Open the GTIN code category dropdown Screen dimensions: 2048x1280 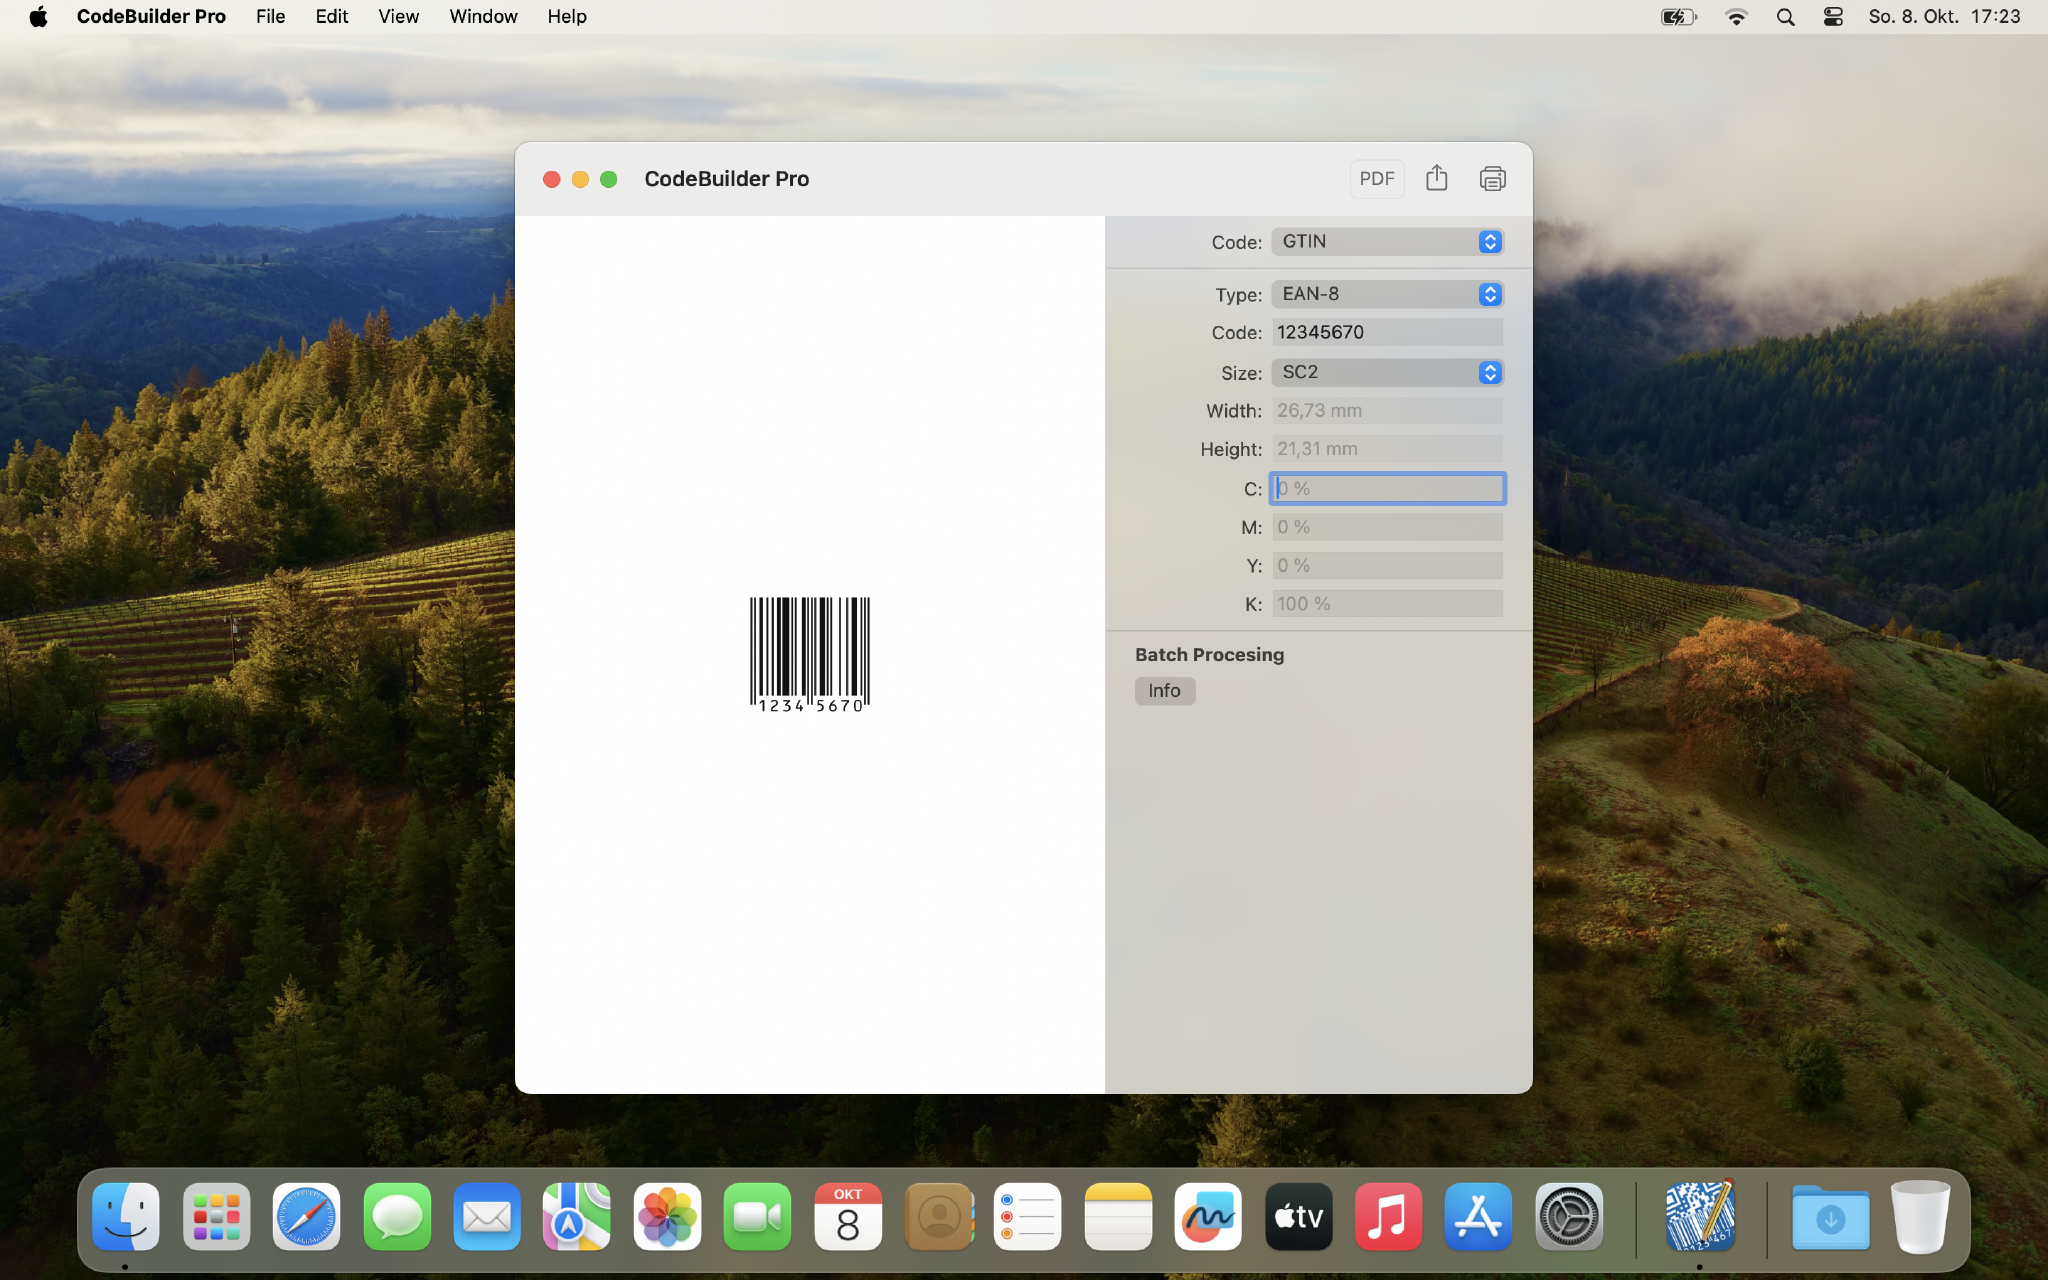(x=1388, y=242)
